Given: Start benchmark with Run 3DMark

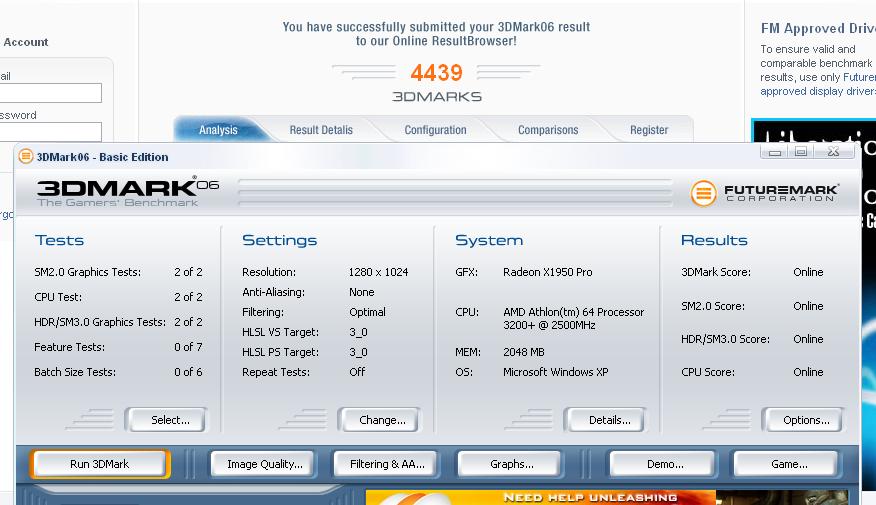Looking at the screenshot, I should point(99,464).
